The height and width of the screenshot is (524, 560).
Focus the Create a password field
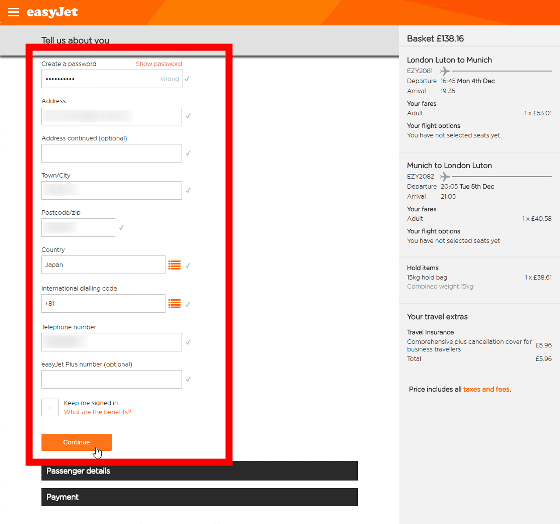pyautogui.click(x=112, y=79)
